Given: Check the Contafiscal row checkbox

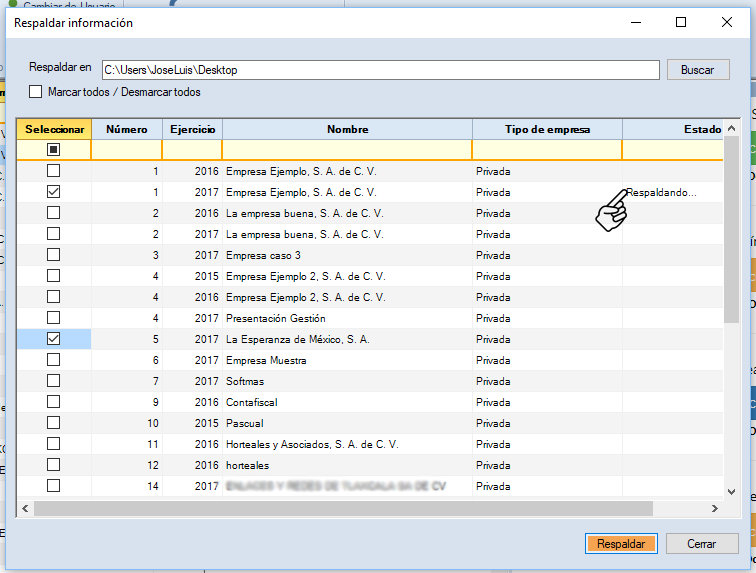Looking at the screenshot, I should 53,402.
